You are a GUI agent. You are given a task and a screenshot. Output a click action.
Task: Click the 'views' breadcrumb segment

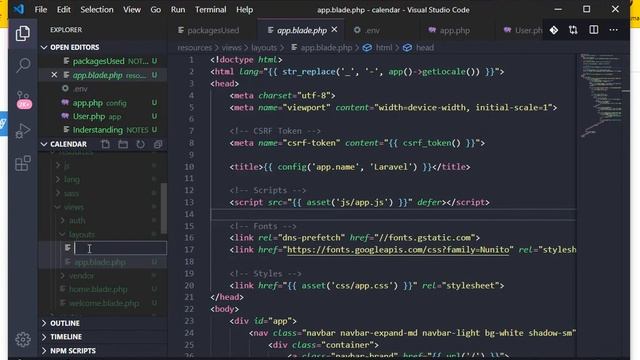coord(231,48)
